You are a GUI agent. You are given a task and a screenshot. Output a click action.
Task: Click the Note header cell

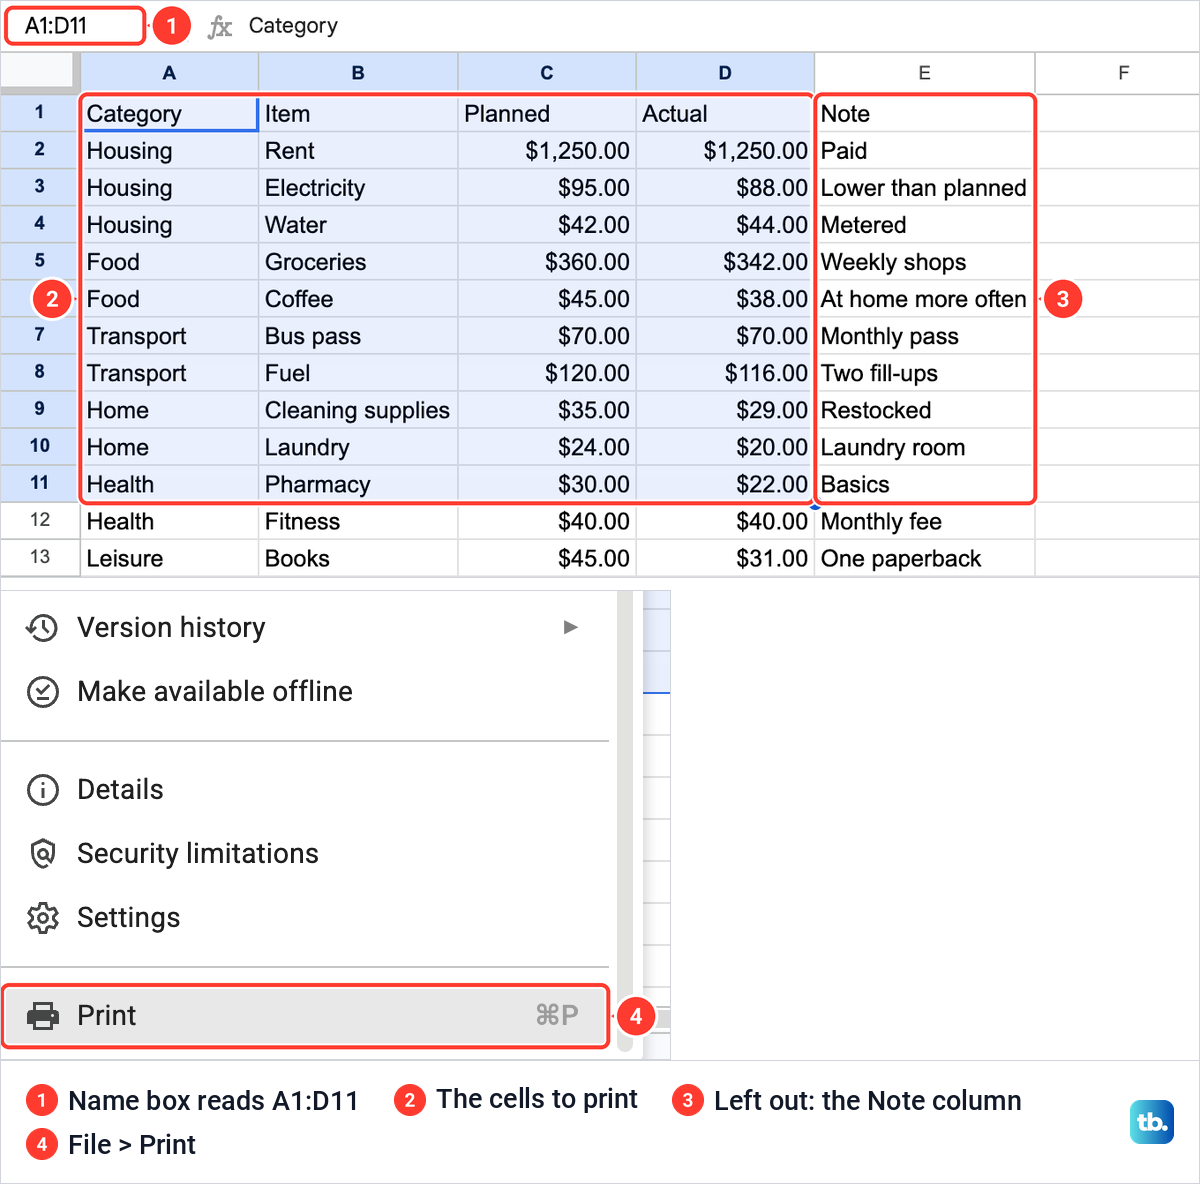pyautogui.click(x=924, y=113)
